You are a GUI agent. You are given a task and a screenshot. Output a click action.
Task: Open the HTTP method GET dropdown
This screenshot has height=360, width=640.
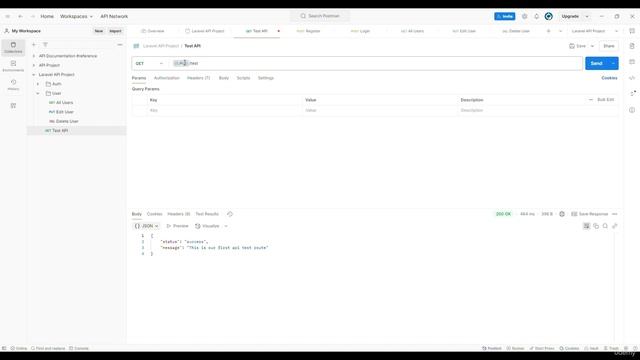coord(149,63)
